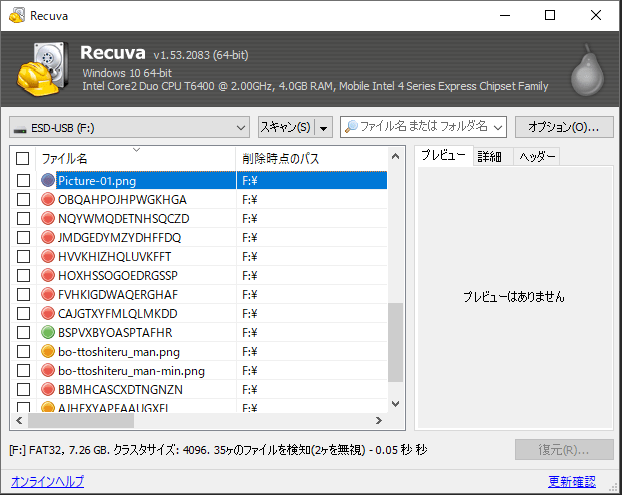Open the オンラインヘルプ link
The width and height of the screenshot is (622, 495).
point(48,481)
